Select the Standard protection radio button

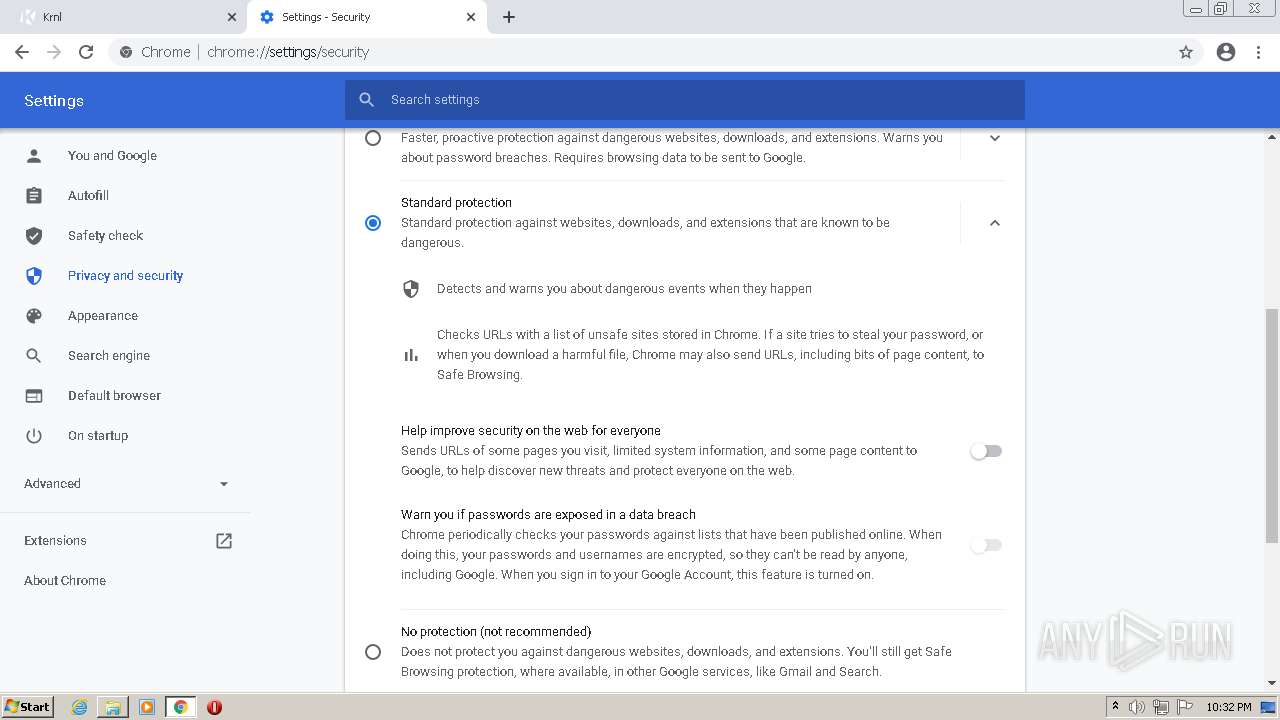point(373,223)
